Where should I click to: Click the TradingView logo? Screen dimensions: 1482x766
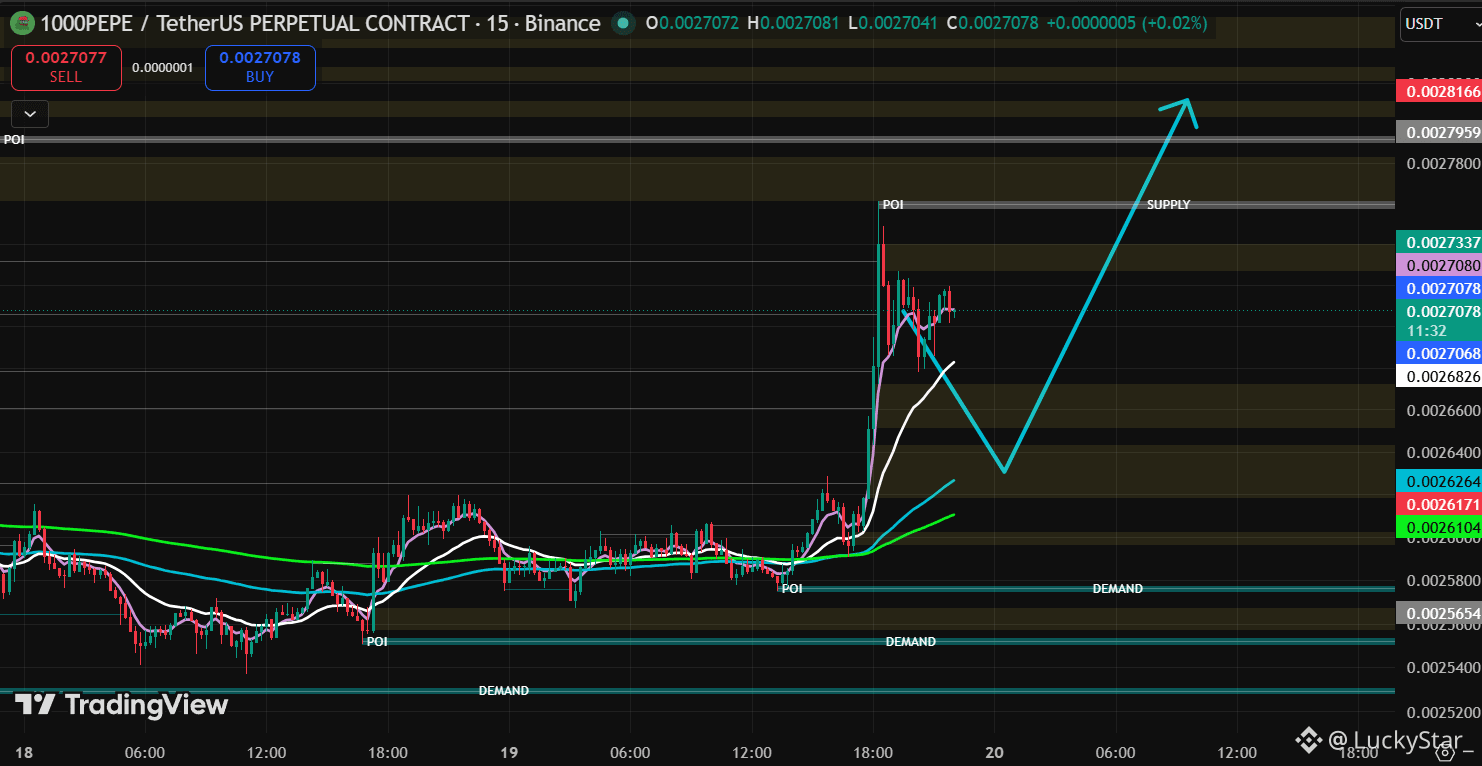point(121,704)
